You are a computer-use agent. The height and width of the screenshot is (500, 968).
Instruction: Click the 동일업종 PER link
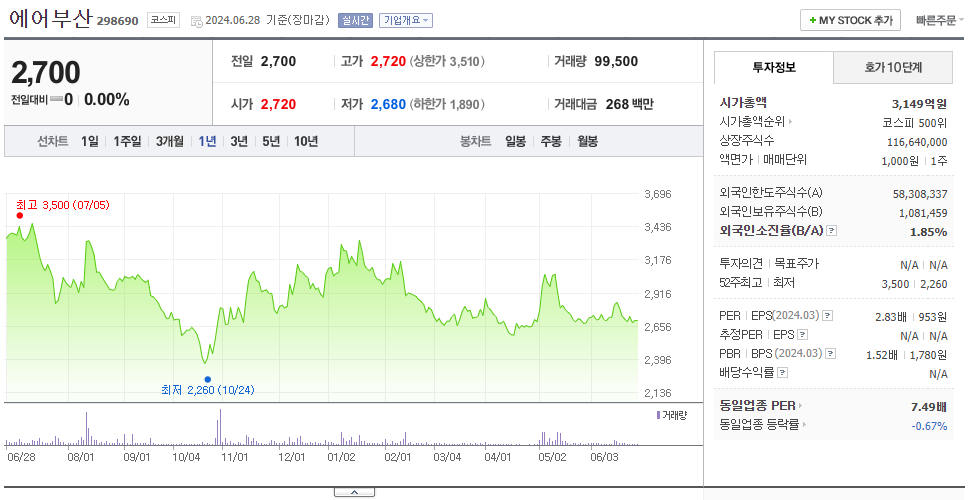[757, 406]
